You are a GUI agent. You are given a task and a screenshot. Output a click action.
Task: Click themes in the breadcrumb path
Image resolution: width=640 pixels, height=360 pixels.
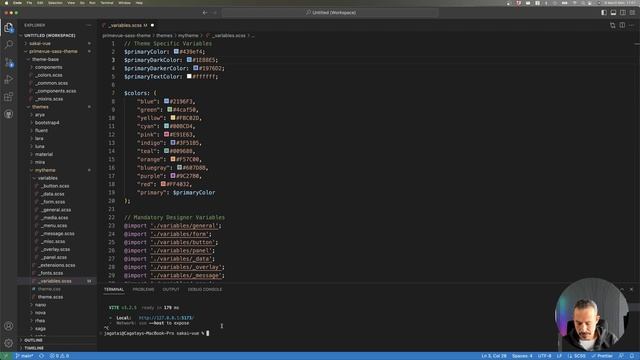click(x=164, y=36)
